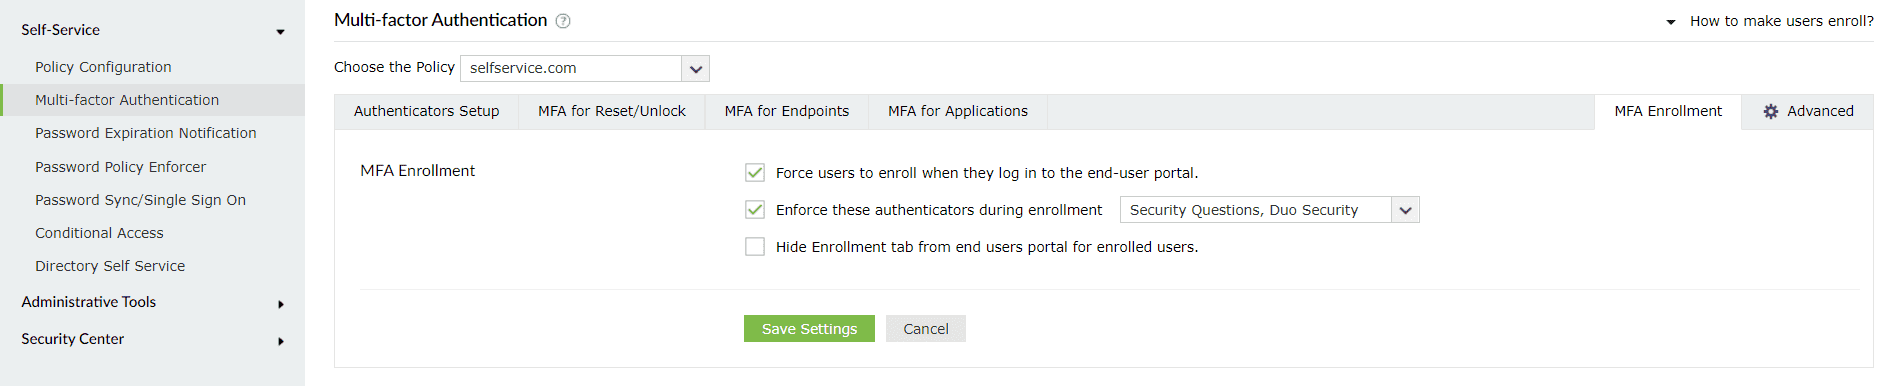The width and height of the screenshot is (1897, 386).
Task: Click the MFA Enrollment section label
Action: click(418, 171)
